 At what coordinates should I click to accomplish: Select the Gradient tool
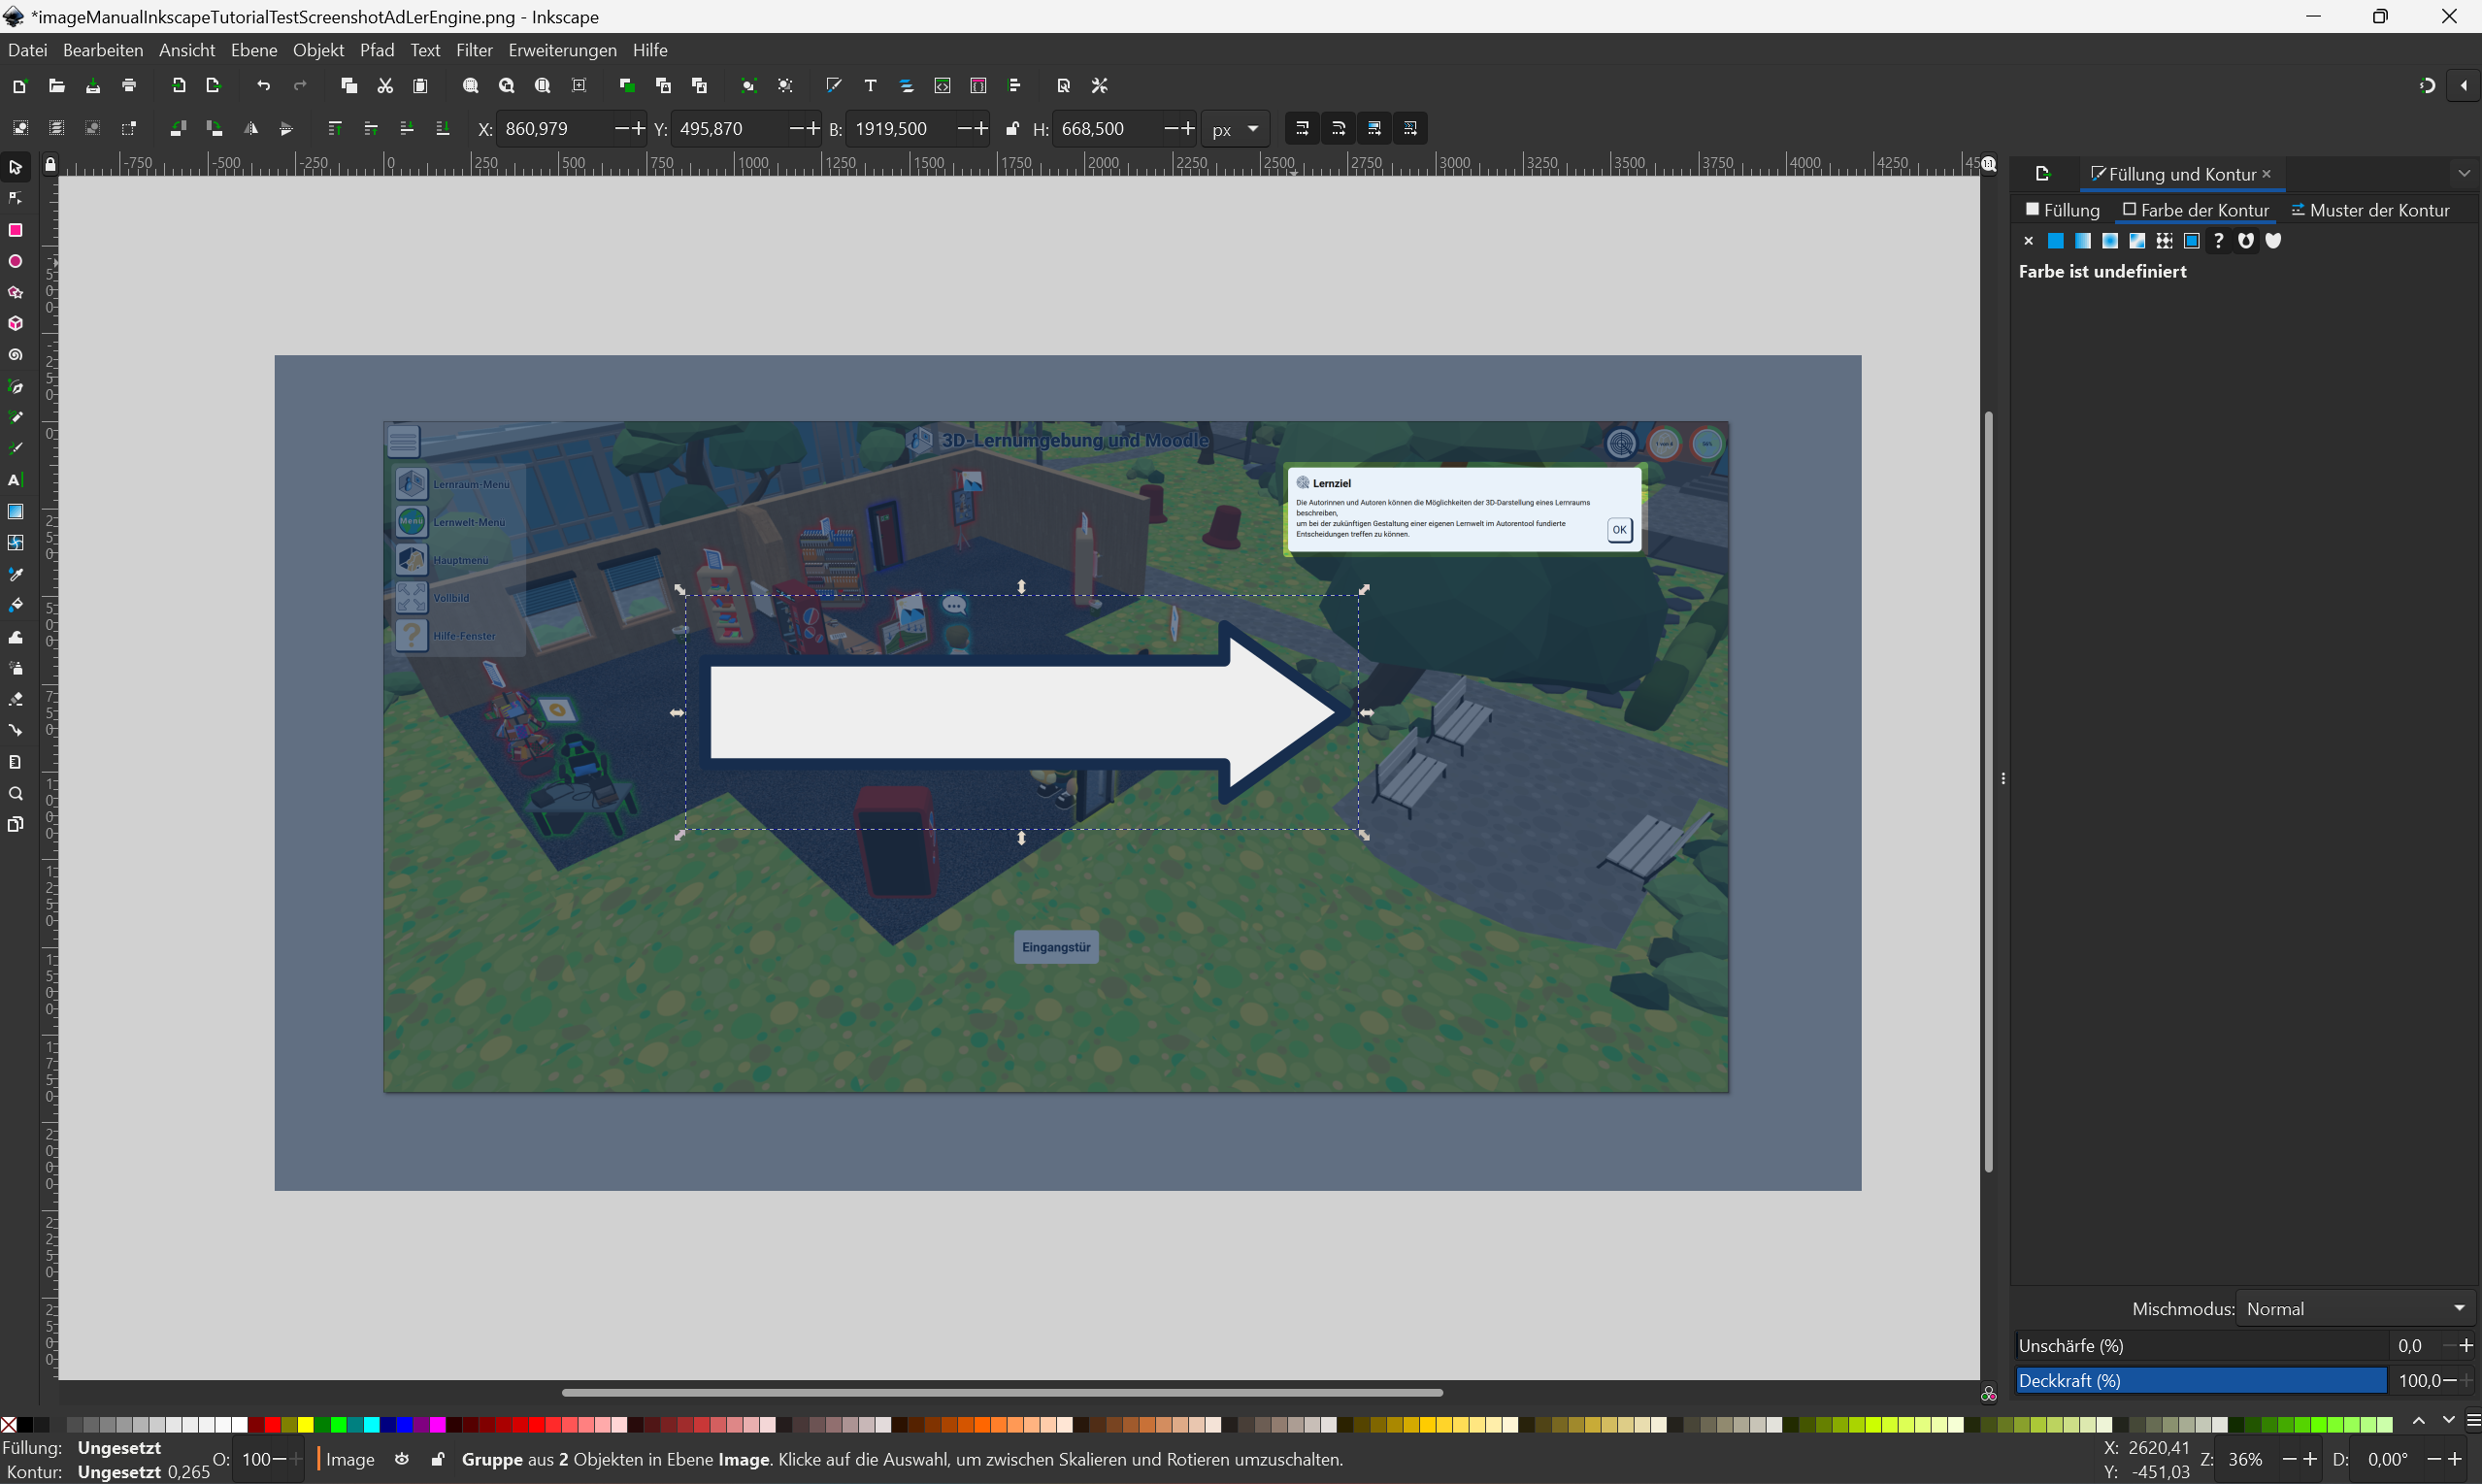click(15, 512)
